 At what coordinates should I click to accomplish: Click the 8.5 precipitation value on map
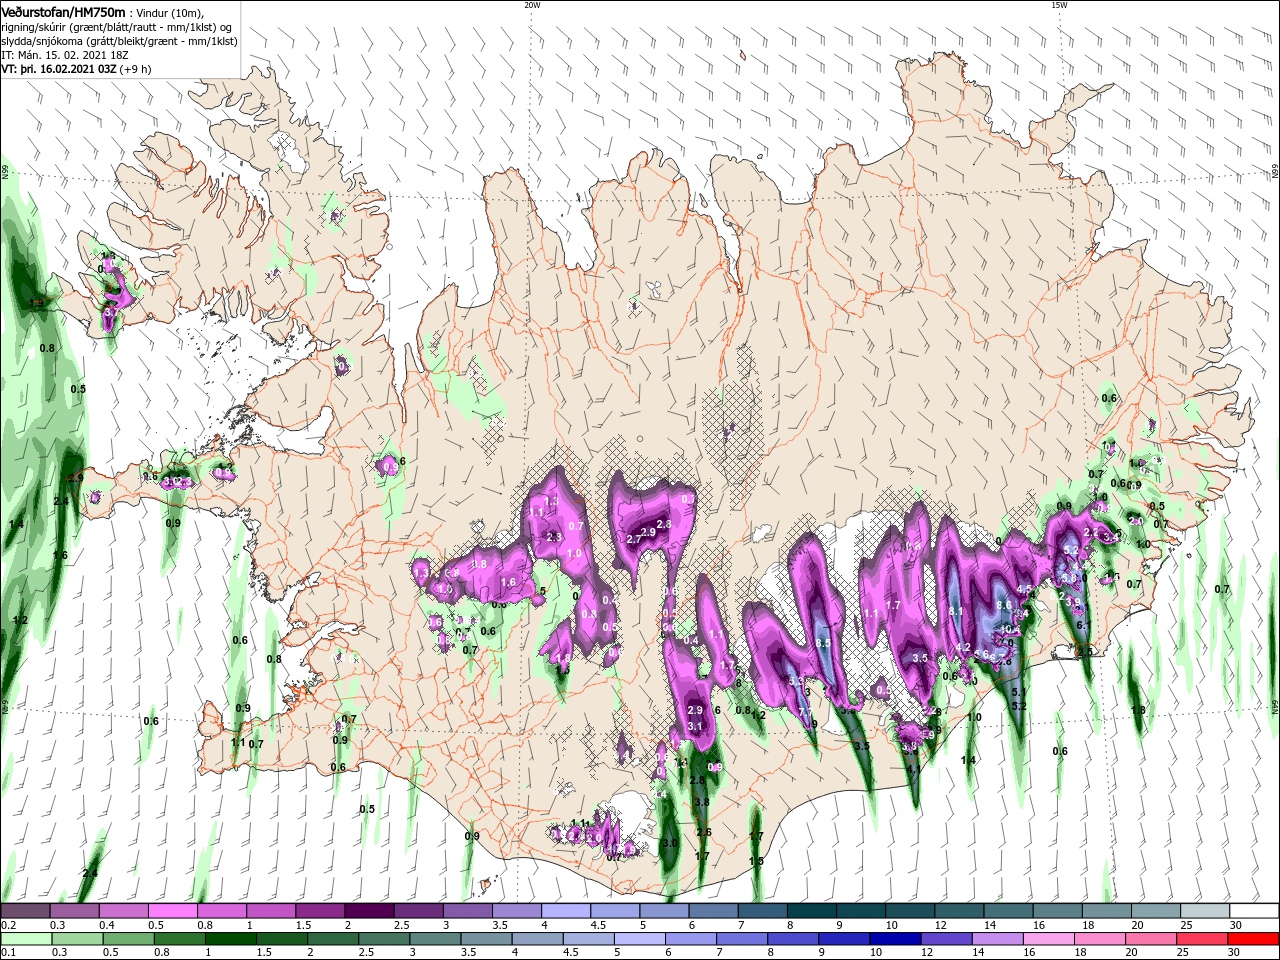(824, 643)
